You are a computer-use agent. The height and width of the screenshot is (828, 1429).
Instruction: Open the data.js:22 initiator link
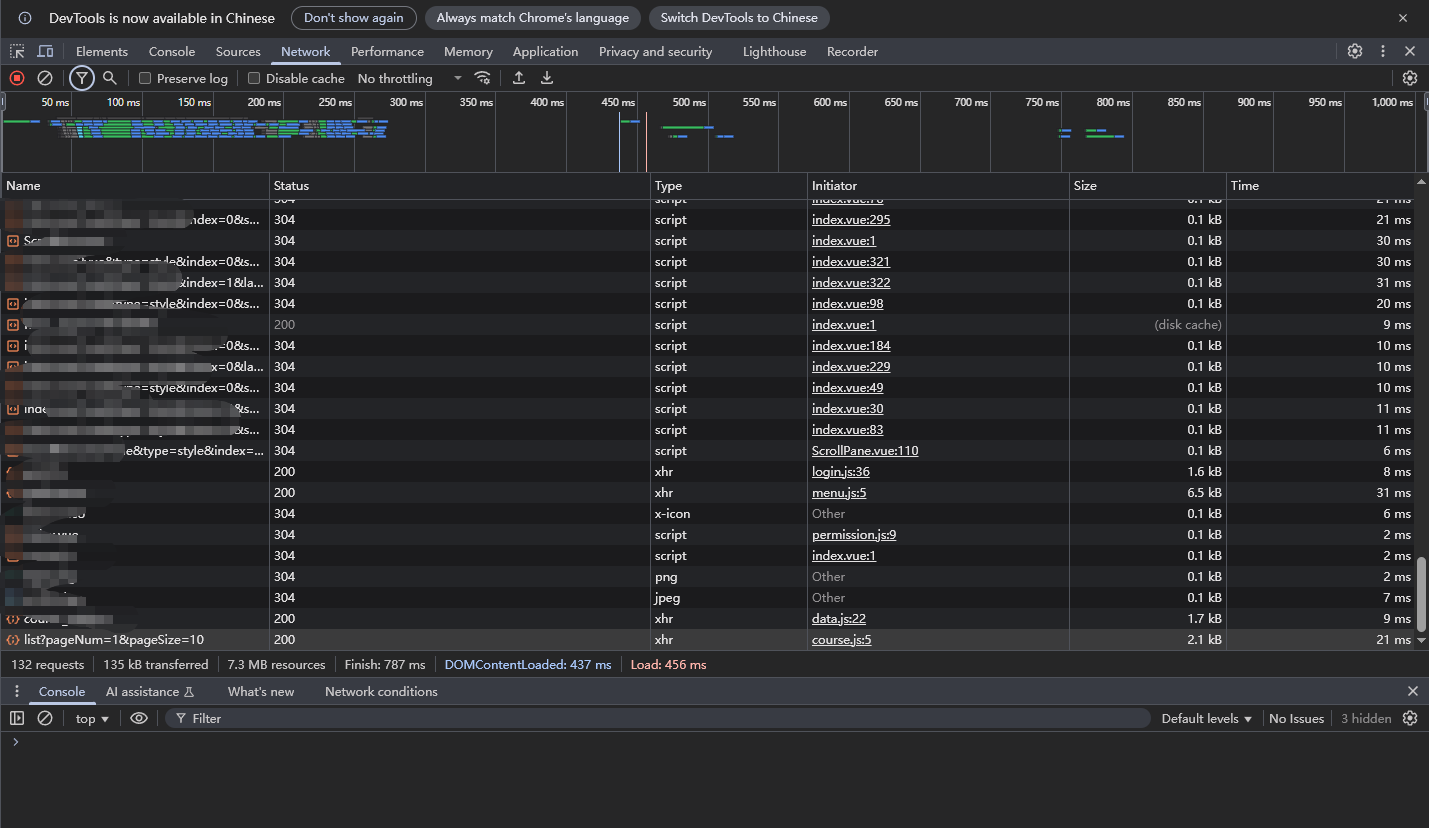(x=839, y=619)
